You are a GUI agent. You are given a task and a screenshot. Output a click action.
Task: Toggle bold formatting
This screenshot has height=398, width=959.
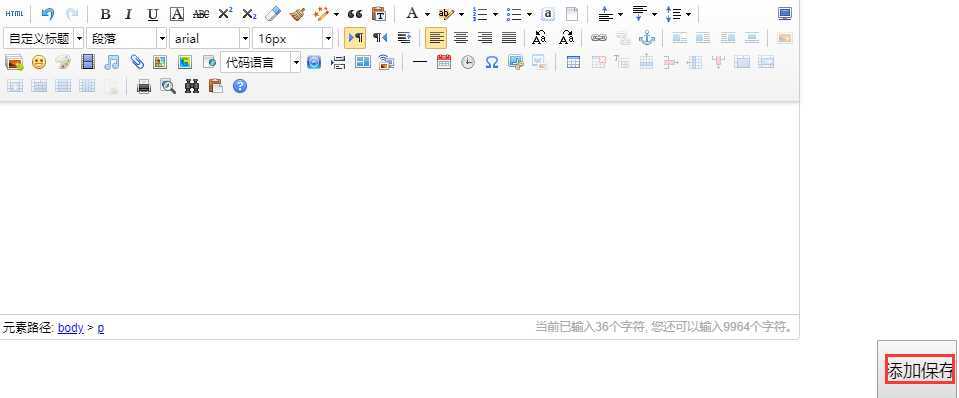tap(105, 13)
